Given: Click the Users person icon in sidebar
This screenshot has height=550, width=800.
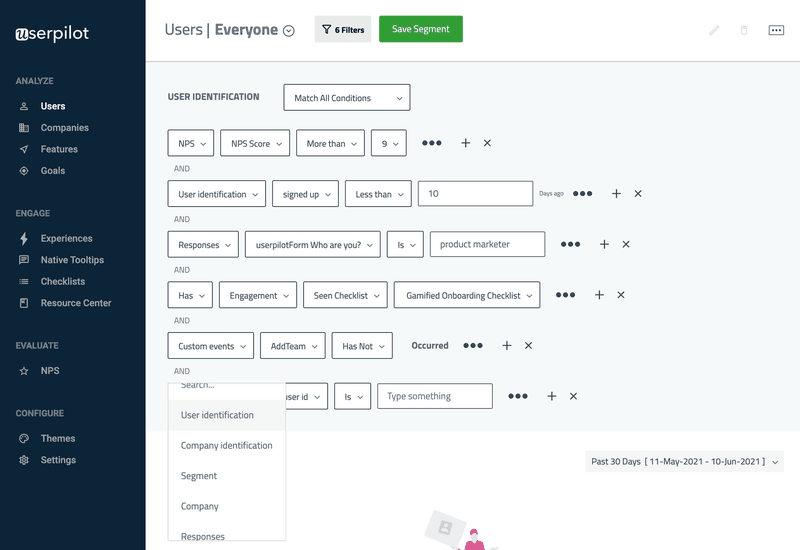Looking at the screenshot, I should [23, 107].
